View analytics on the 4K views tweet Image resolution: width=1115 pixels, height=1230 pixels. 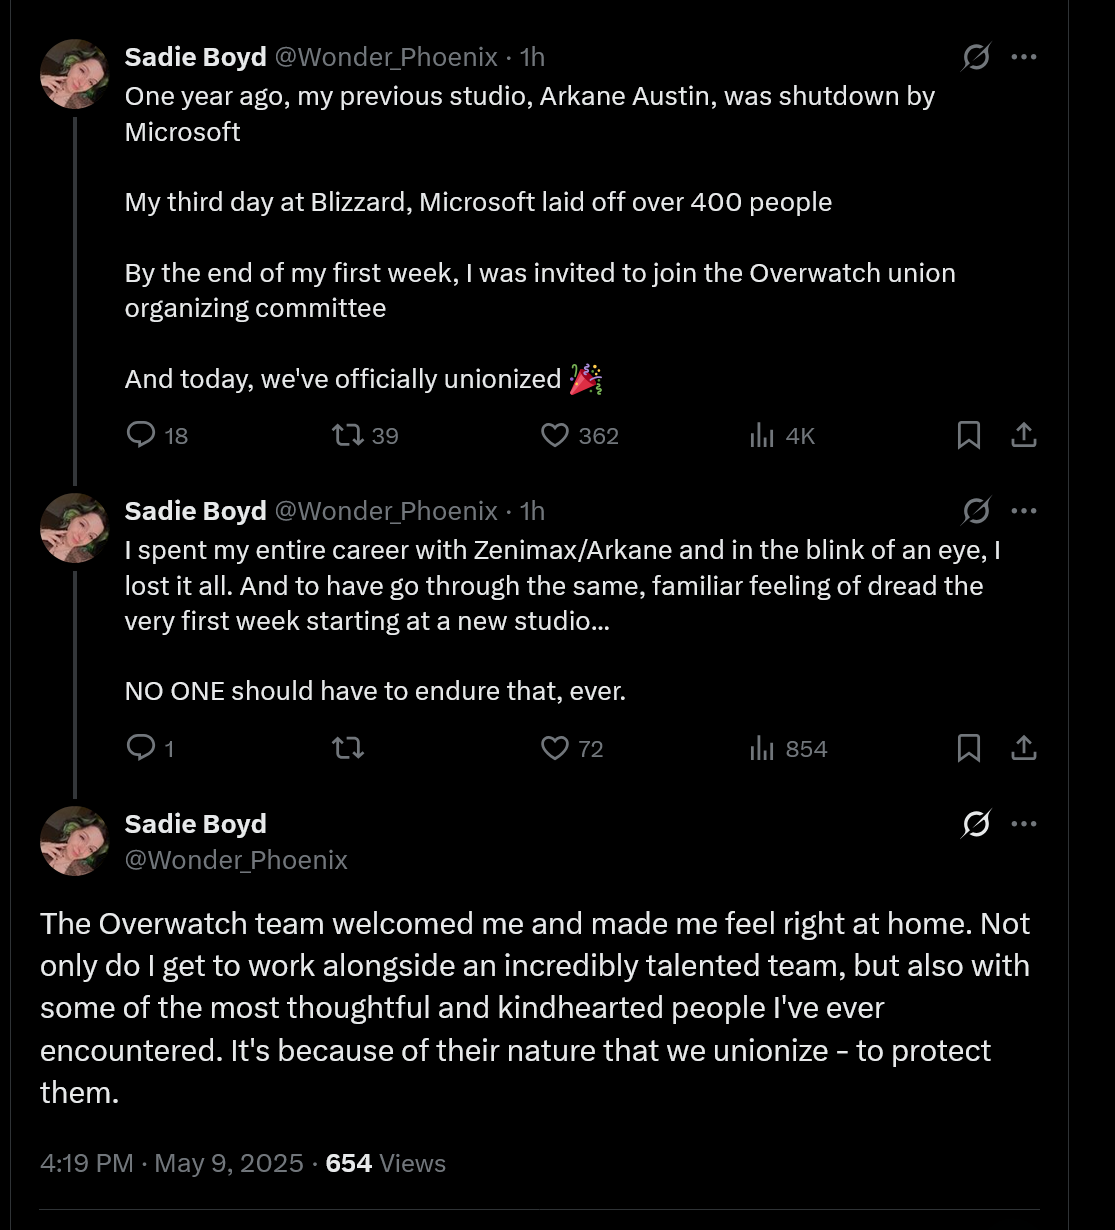pyautogui.click(x=762, y=435)
